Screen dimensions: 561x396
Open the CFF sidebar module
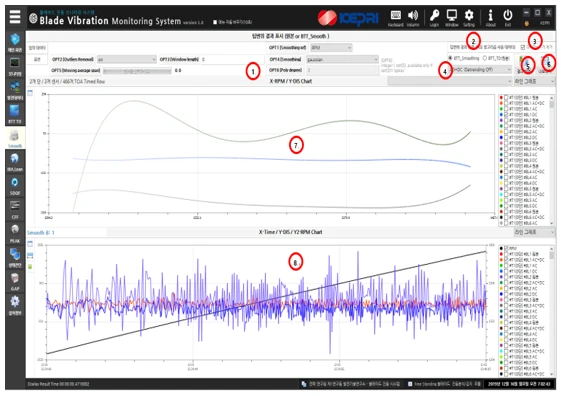15,209
